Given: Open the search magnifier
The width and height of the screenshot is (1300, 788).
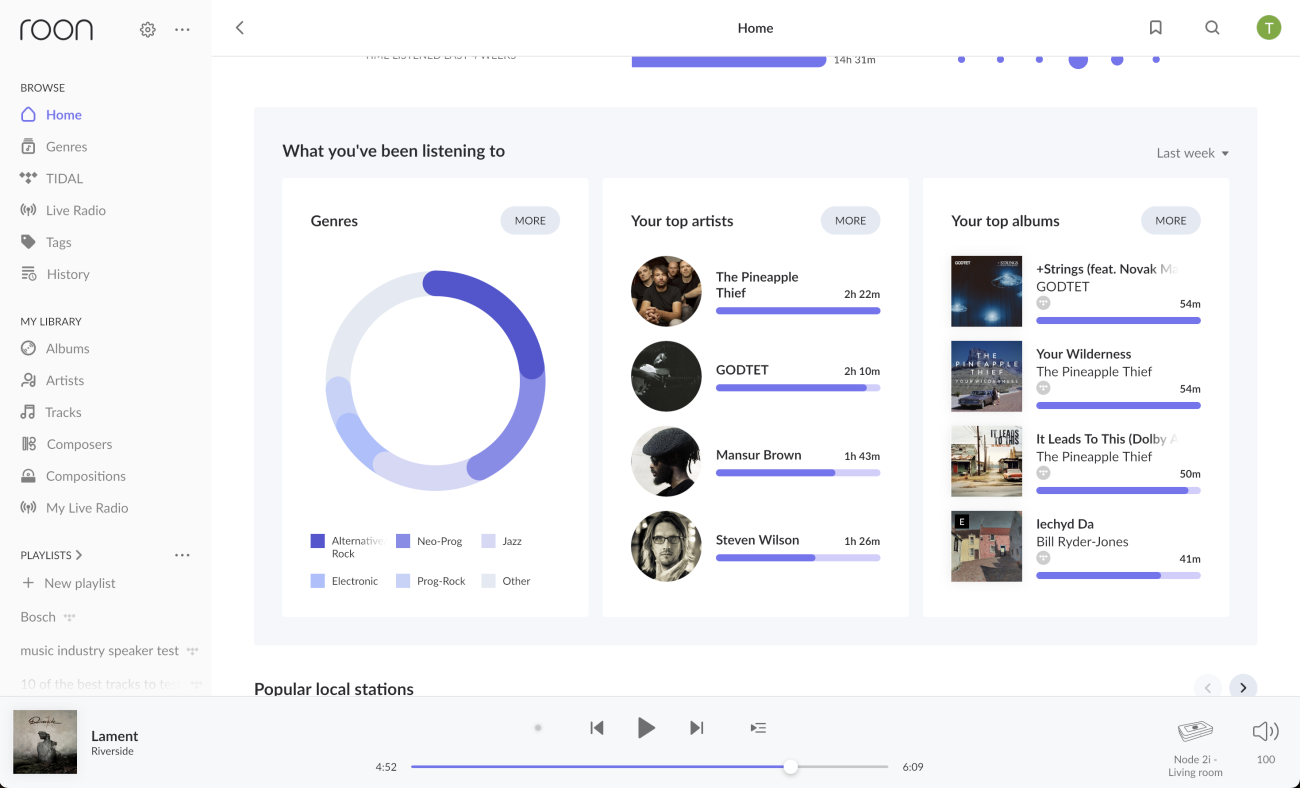Looking at the screenshot, I should [x=1212, y=28].
